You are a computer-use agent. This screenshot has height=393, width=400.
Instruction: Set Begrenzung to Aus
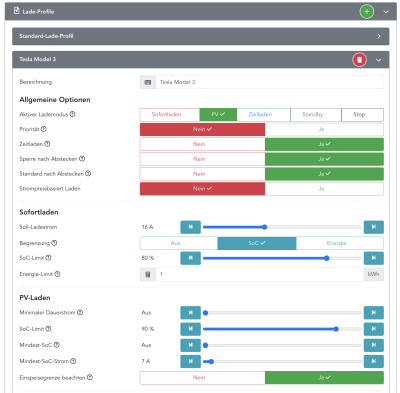[179, 243]
